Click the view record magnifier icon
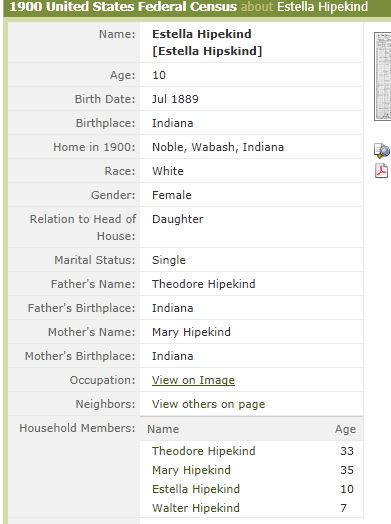 (382, 151)
